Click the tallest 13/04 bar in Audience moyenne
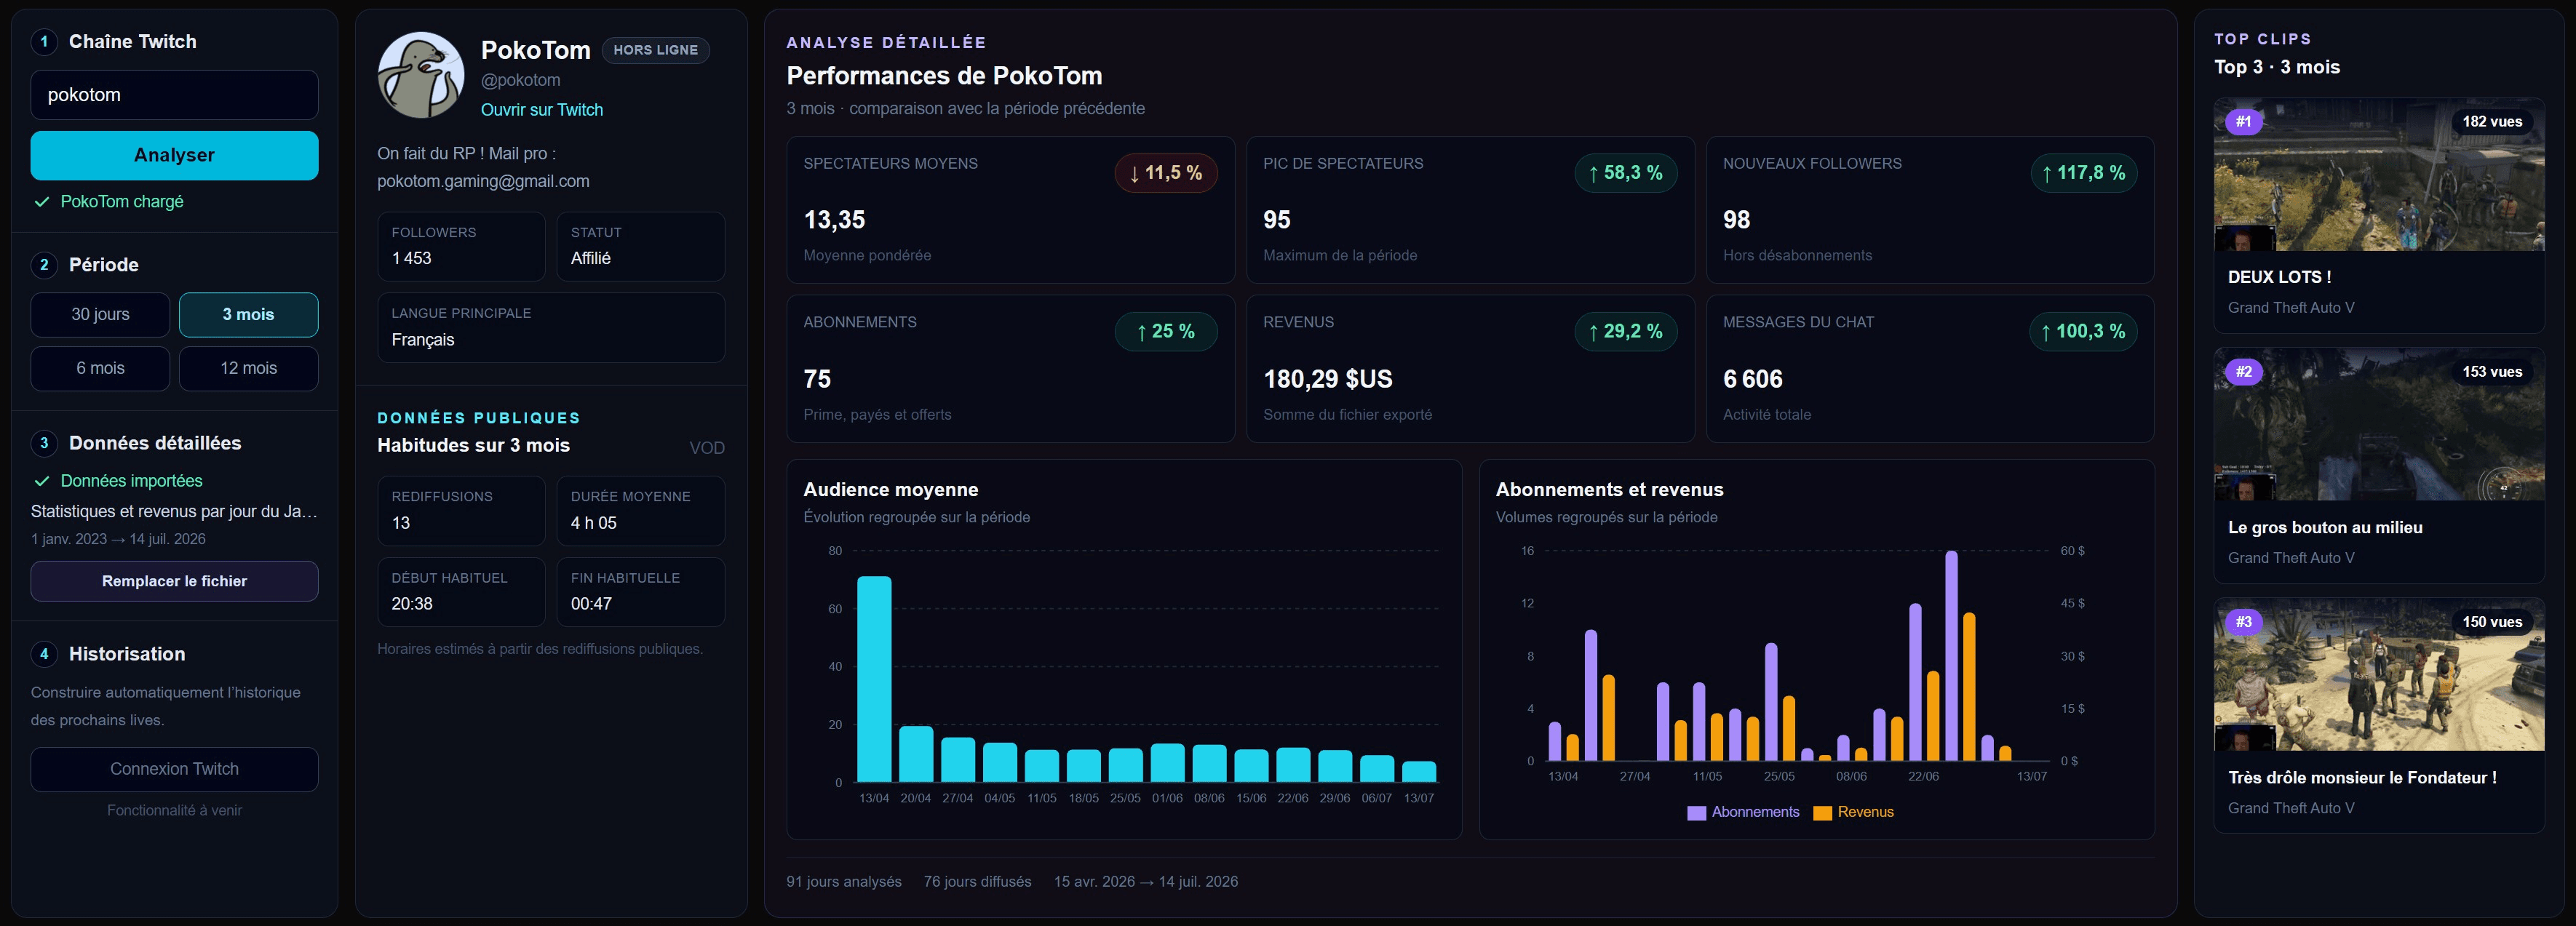2576x926 pixels. coord(874,679)
